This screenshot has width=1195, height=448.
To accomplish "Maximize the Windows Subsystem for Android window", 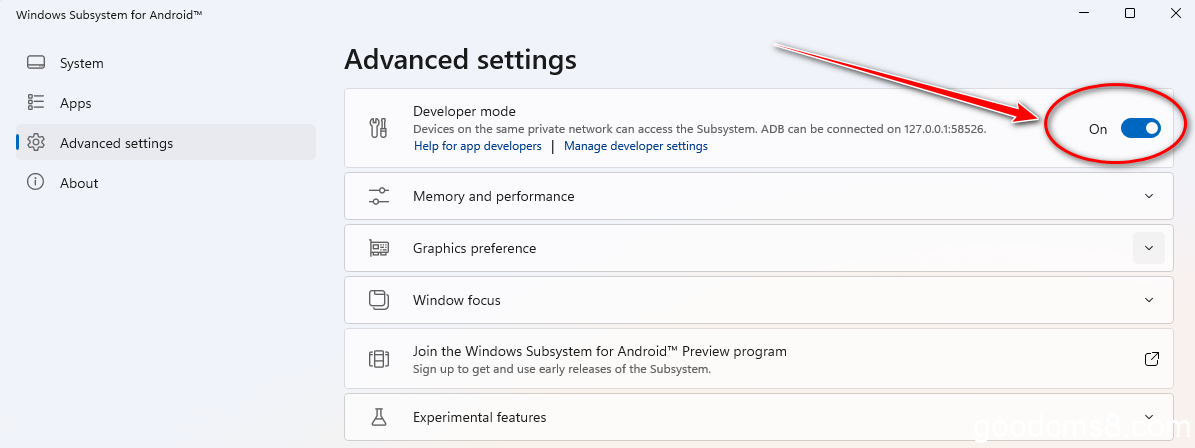I will pyautogui.click(x=1130, y=13).
